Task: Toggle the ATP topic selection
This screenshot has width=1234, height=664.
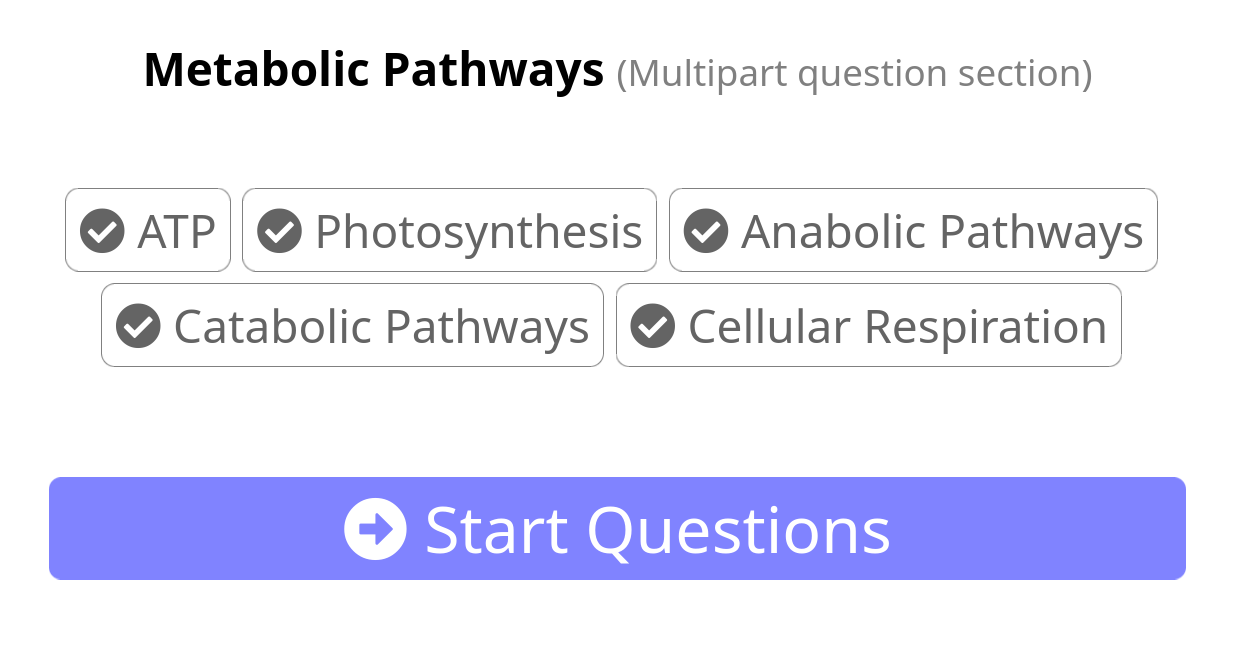Action: pyautogui.click(x=148, y=230)
